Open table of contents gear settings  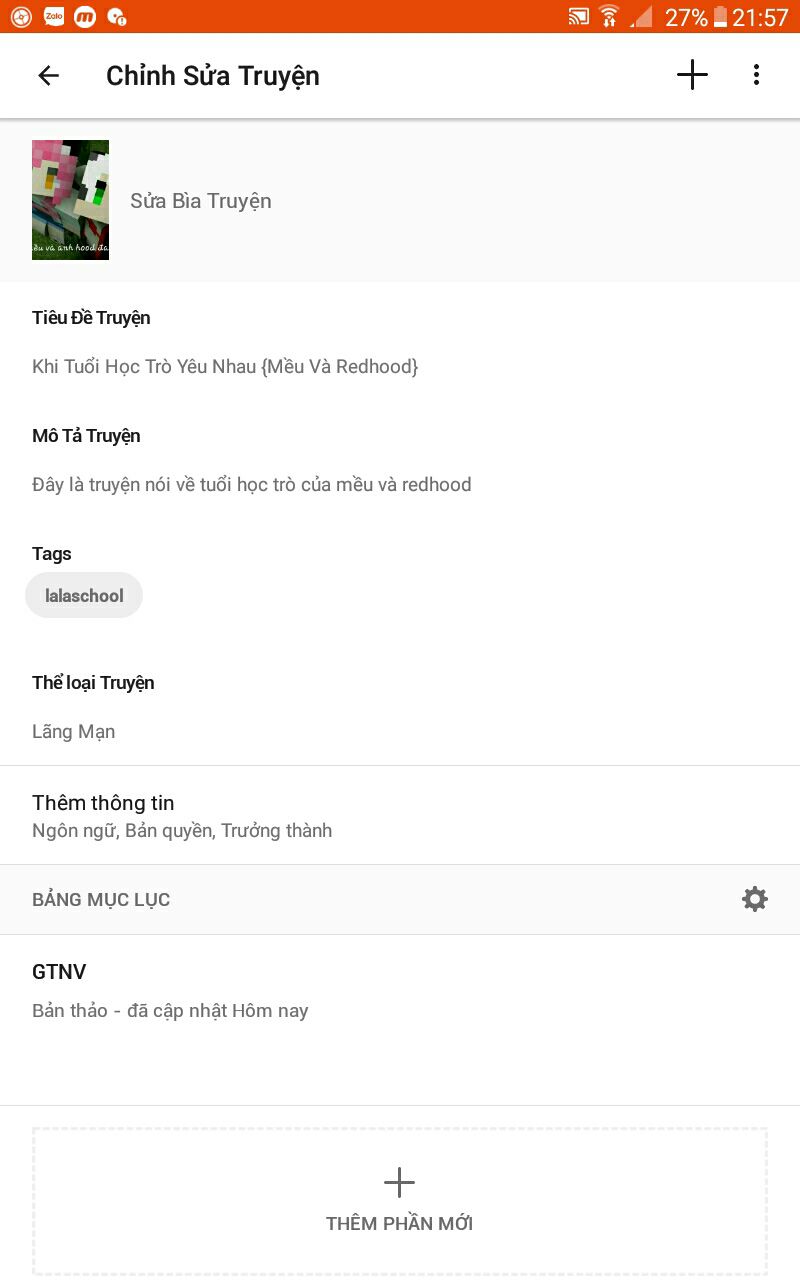[755, 899]
